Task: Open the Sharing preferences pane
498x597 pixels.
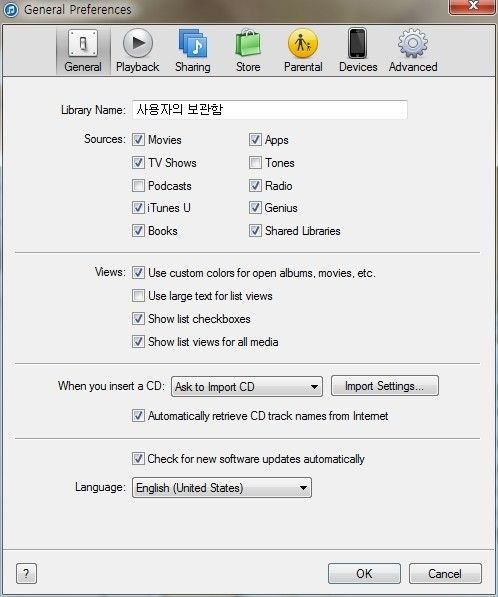Action: click(x=193, y=50)
